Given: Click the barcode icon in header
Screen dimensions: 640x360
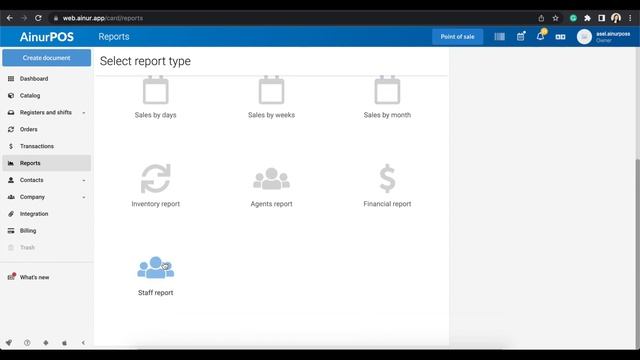Looking at the screenshot, I should pos(499,37).
